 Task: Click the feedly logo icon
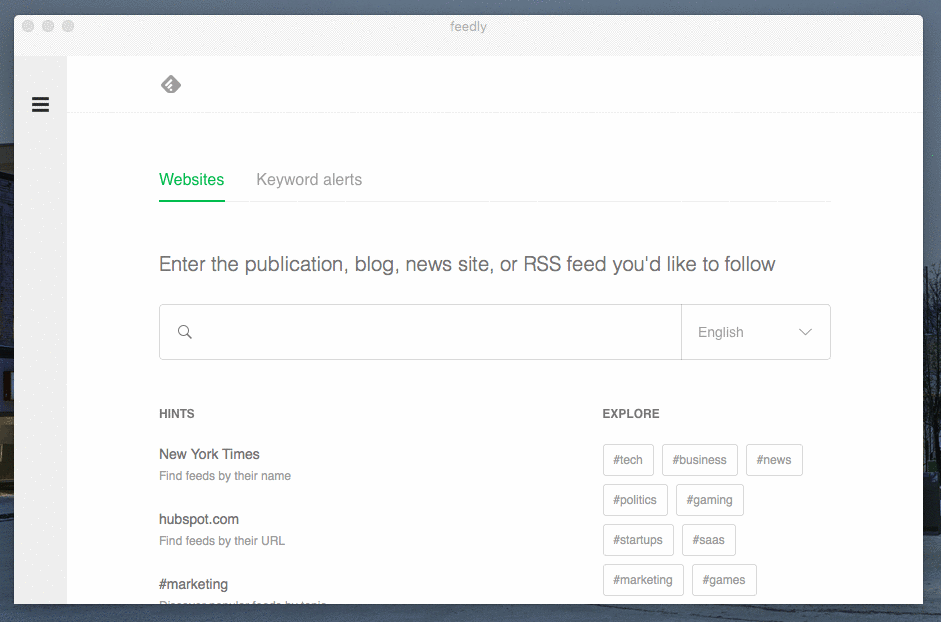tap(171, 85)
